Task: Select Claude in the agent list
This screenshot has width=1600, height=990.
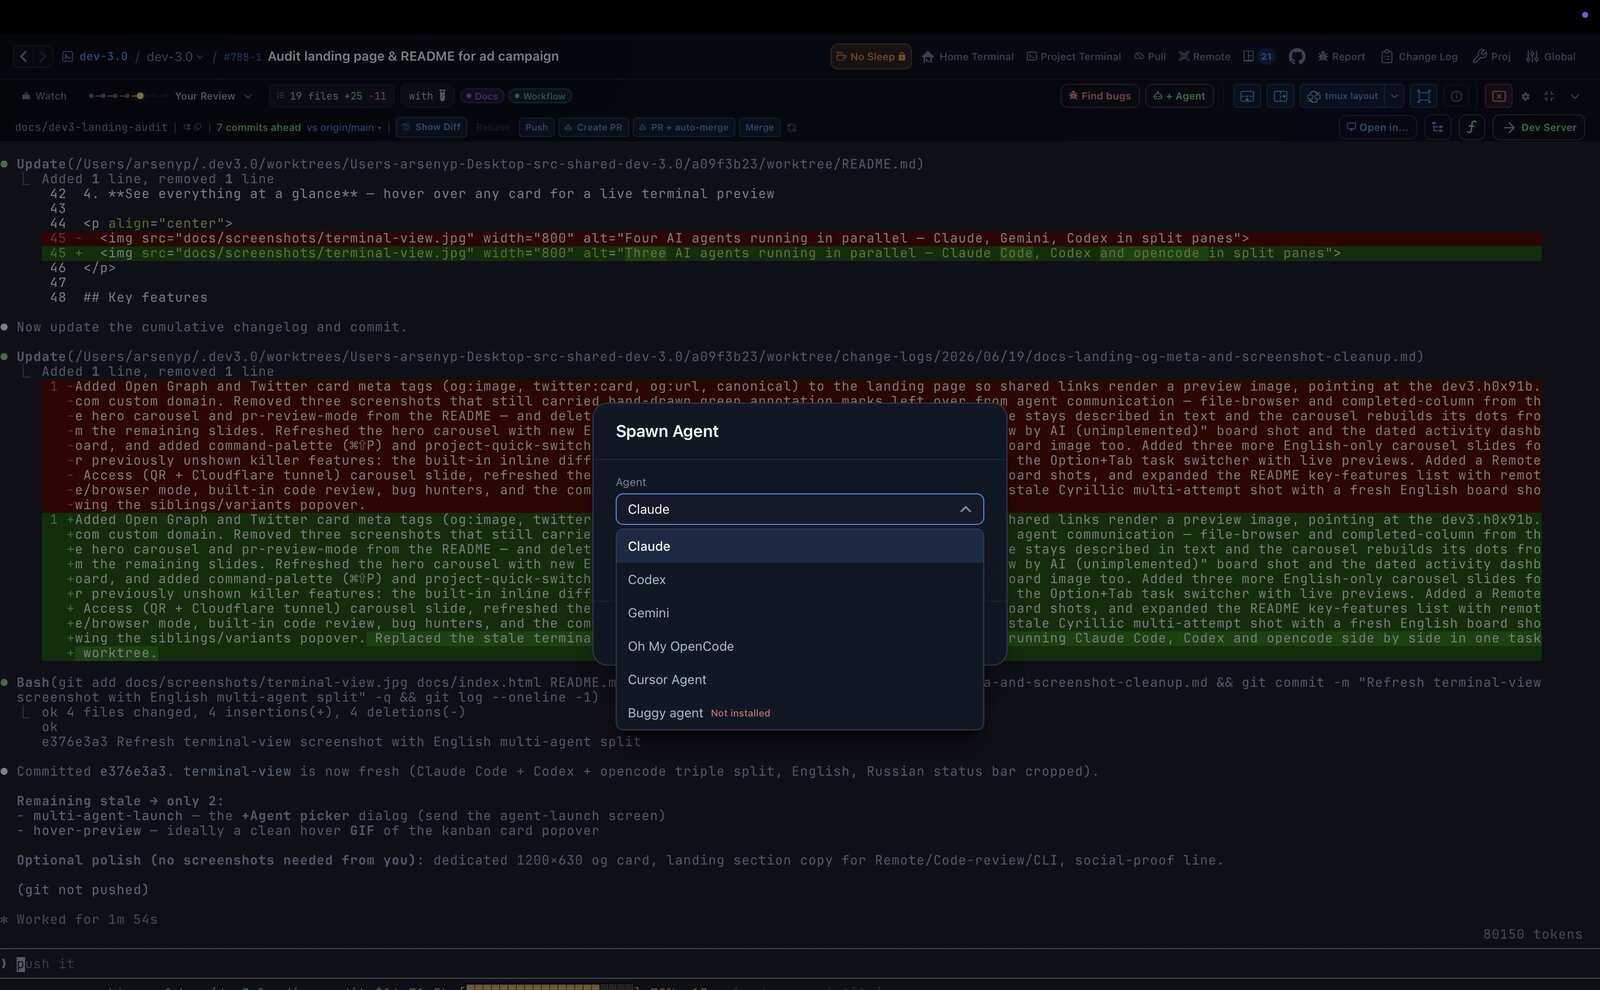Action: click(799, 546)
